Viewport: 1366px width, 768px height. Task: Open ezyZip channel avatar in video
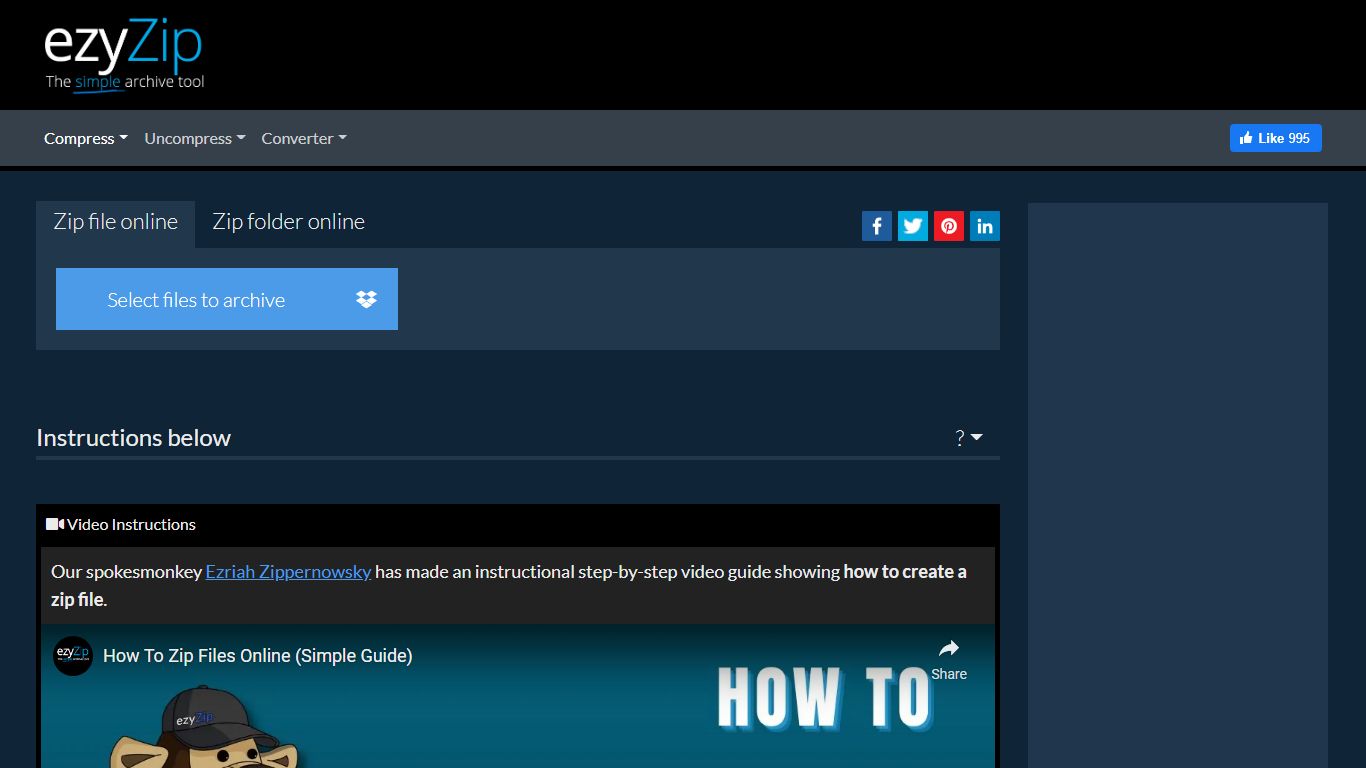(x=73, y=656)
